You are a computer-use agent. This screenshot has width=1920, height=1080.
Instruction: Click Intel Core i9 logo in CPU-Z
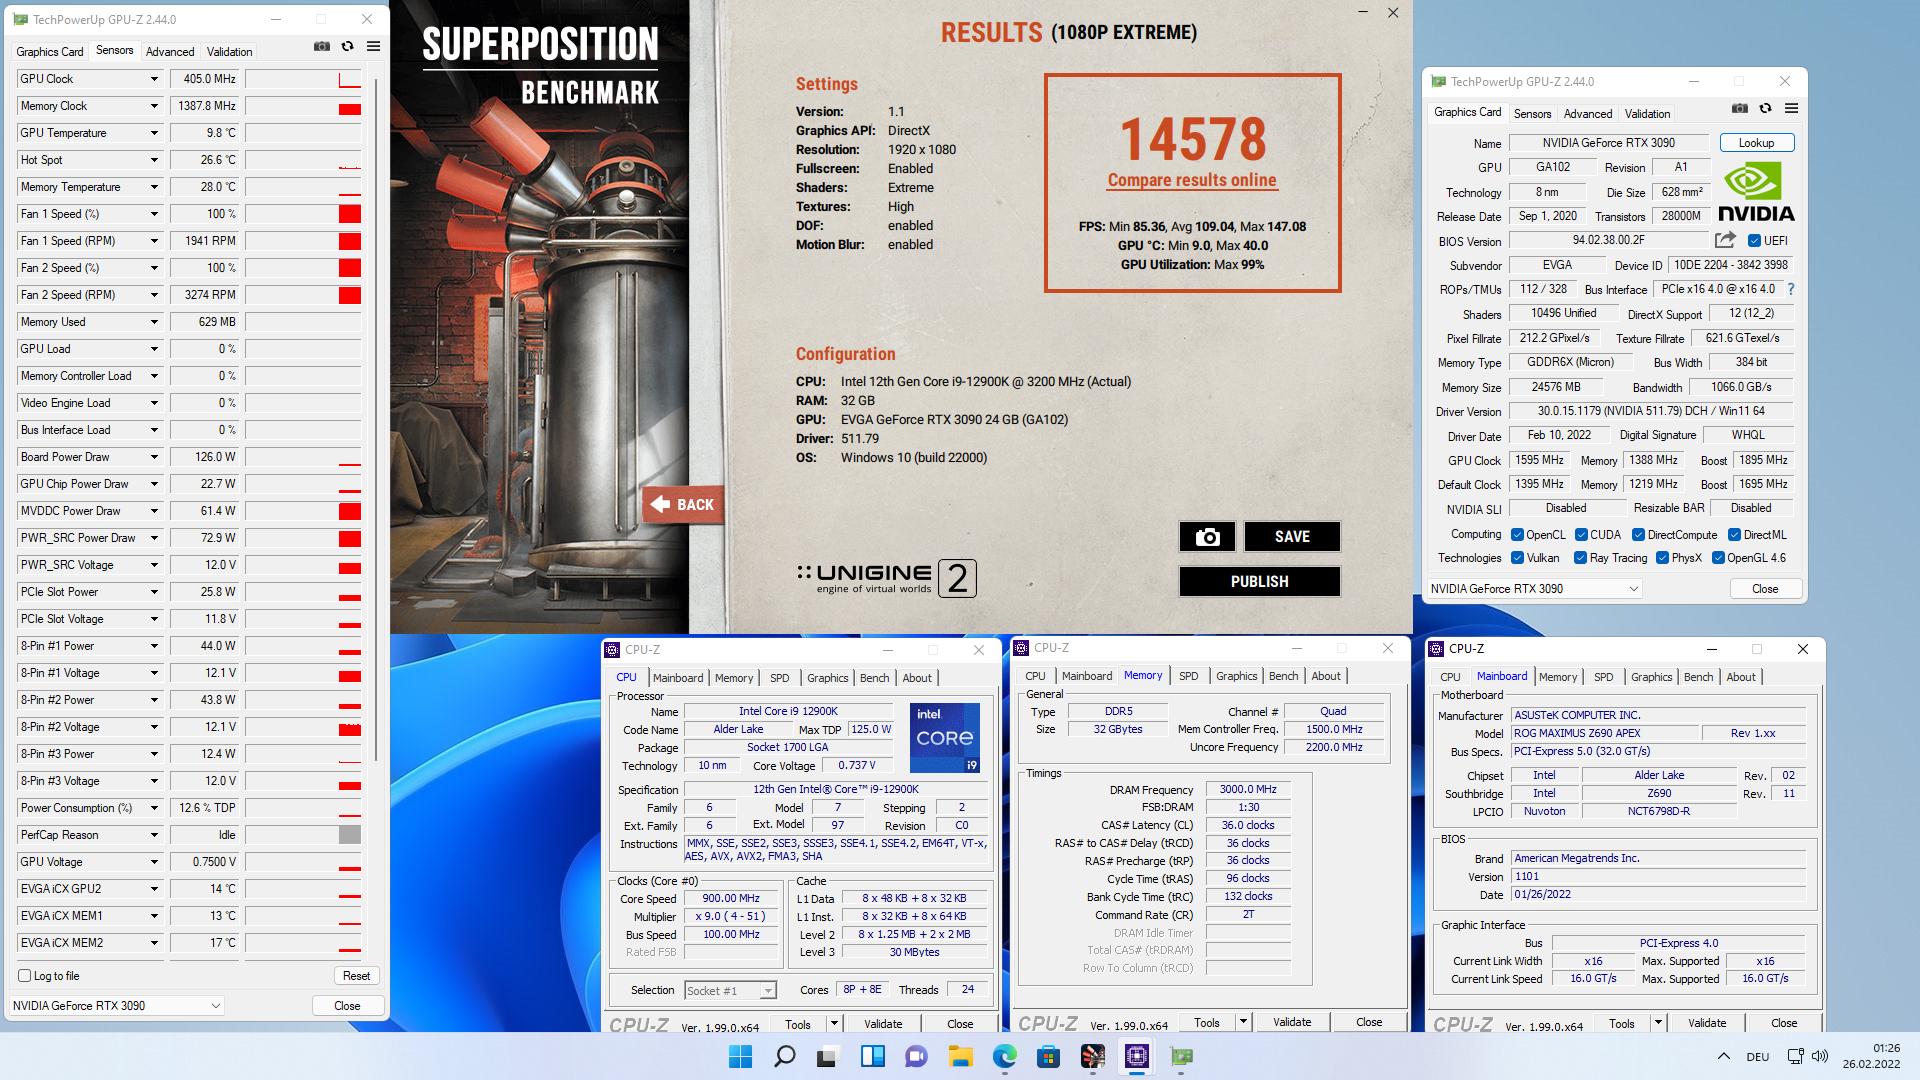(945, 738)
